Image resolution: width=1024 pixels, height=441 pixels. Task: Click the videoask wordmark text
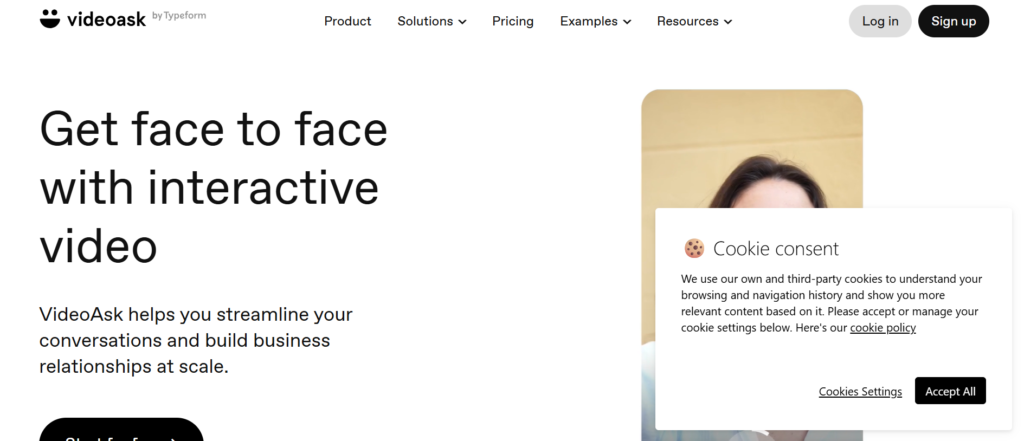pos(108,19)
